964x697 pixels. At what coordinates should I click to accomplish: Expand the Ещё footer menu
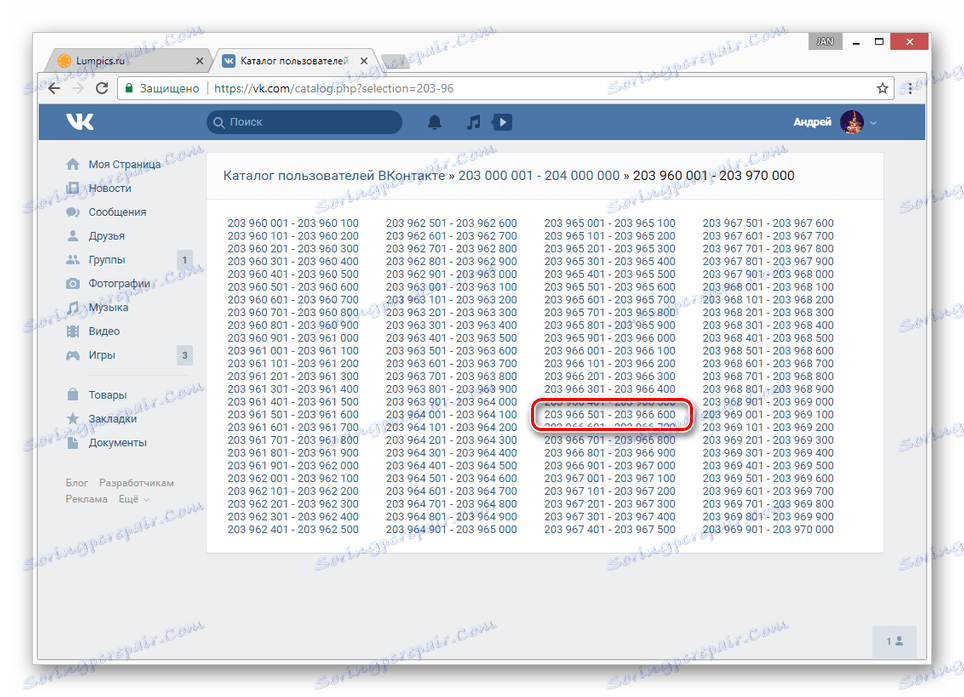click(133, 499)
